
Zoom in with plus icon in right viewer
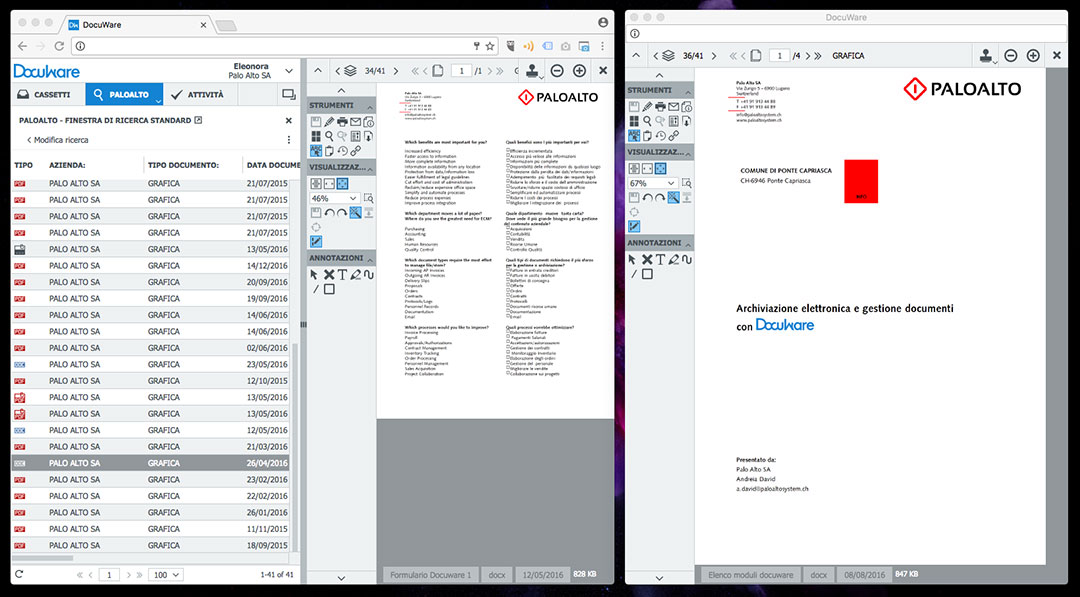1033,56
